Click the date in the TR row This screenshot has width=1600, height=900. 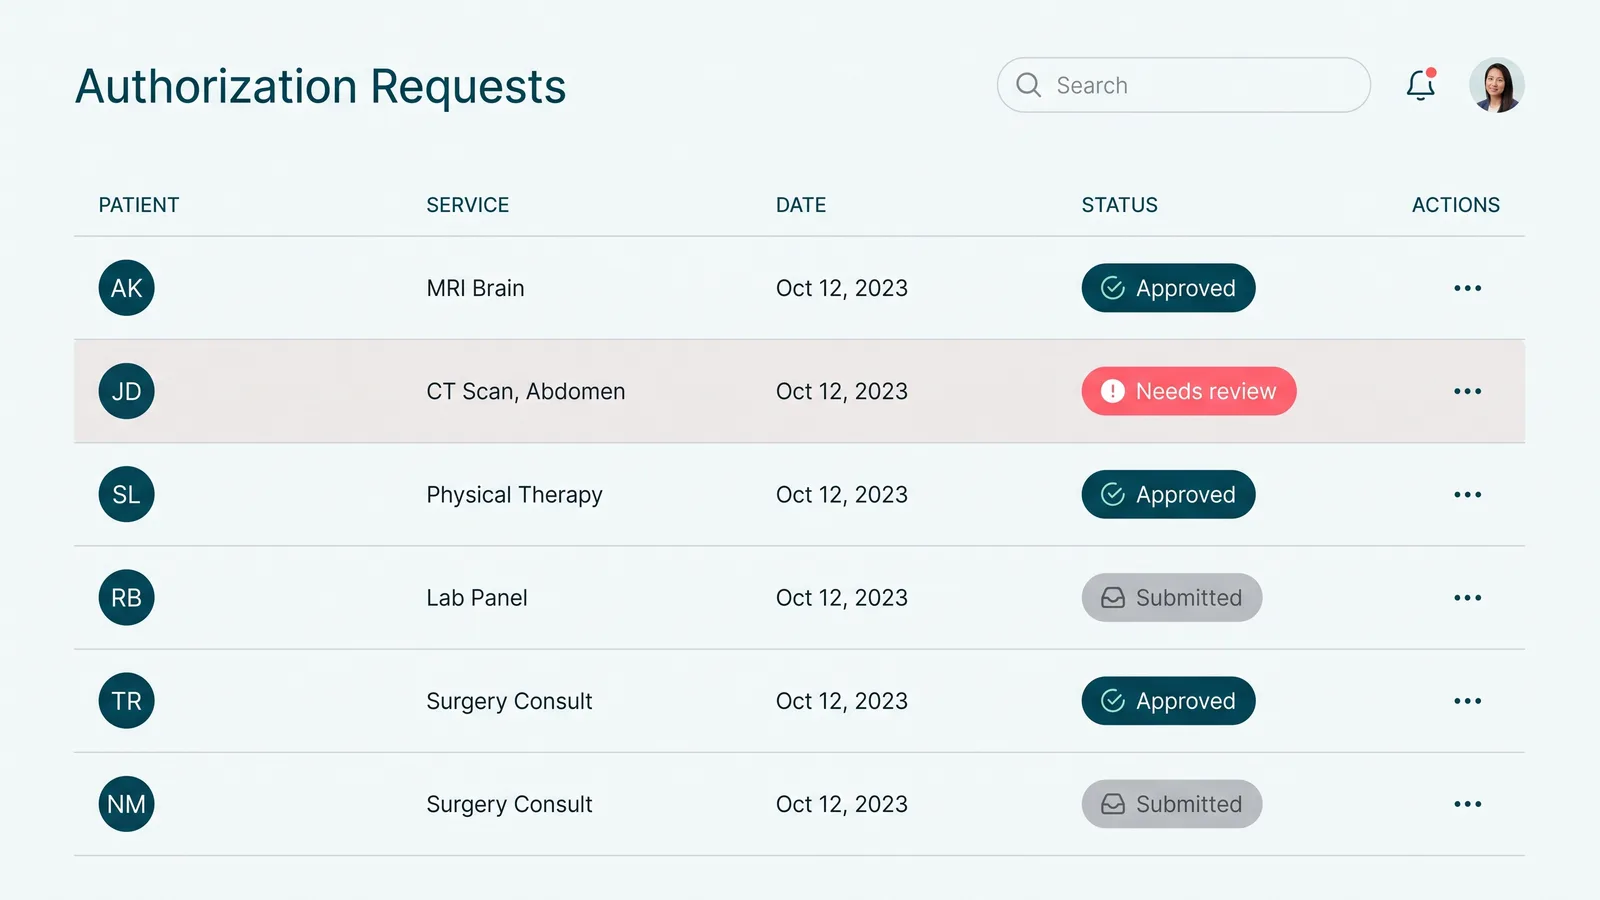tap(842, 701)
